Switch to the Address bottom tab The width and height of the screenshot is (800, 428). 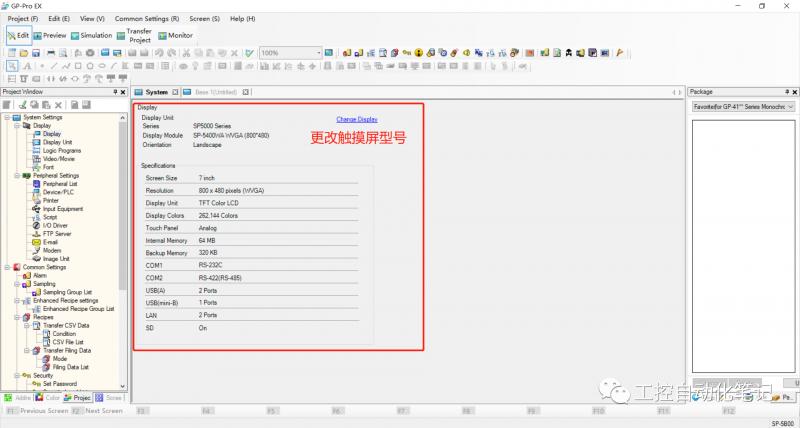coord(18,398)
